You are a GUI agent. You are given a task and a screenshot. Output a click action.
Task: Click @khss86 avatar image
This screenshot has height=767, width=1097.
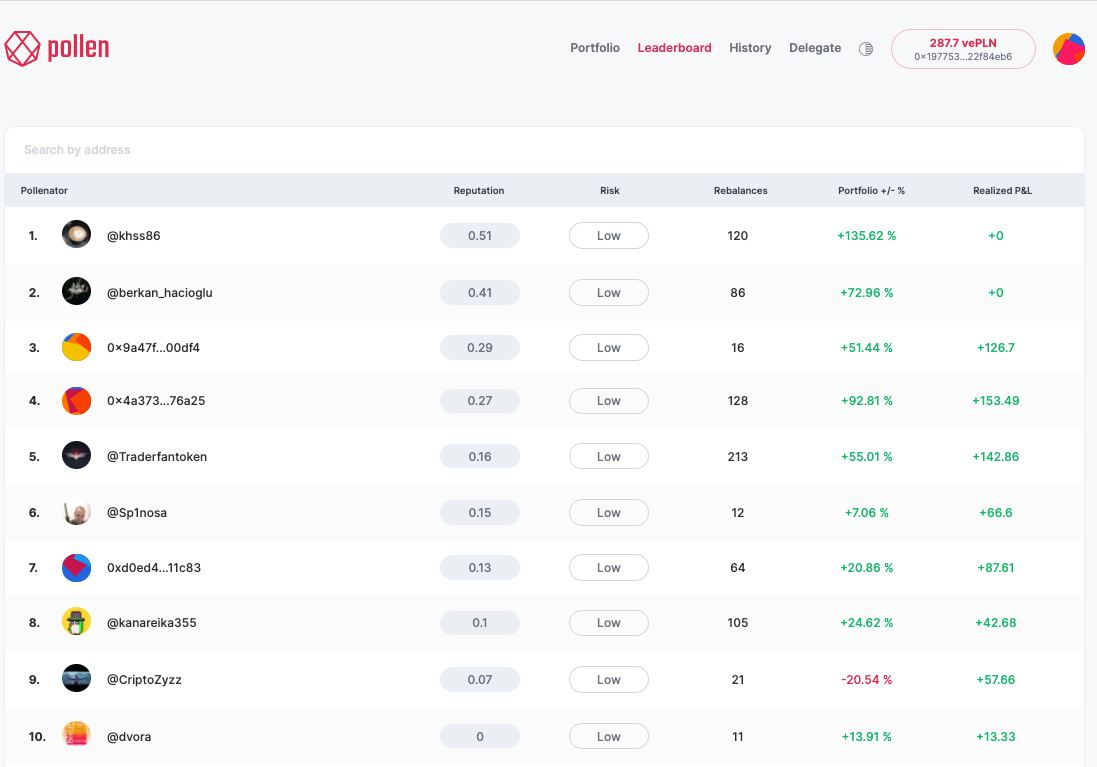[x=76, y=235]
